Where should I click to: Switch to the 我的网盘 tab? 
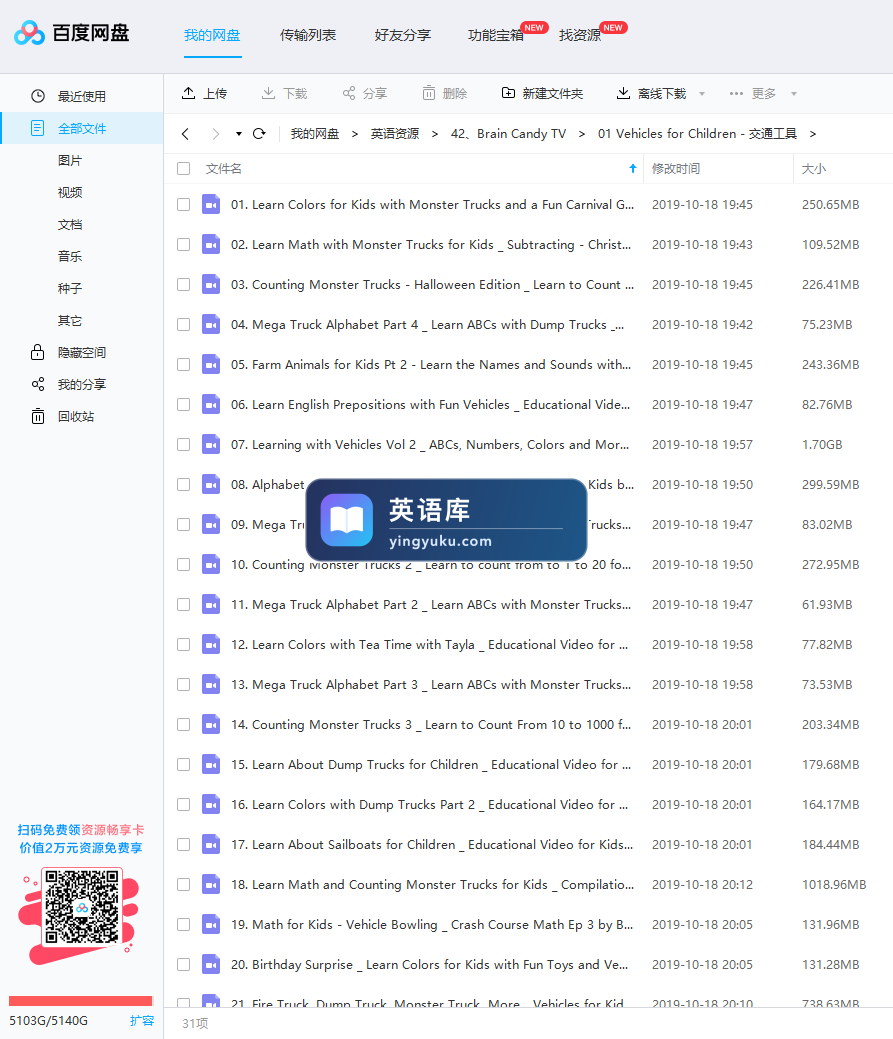[213, 35]
